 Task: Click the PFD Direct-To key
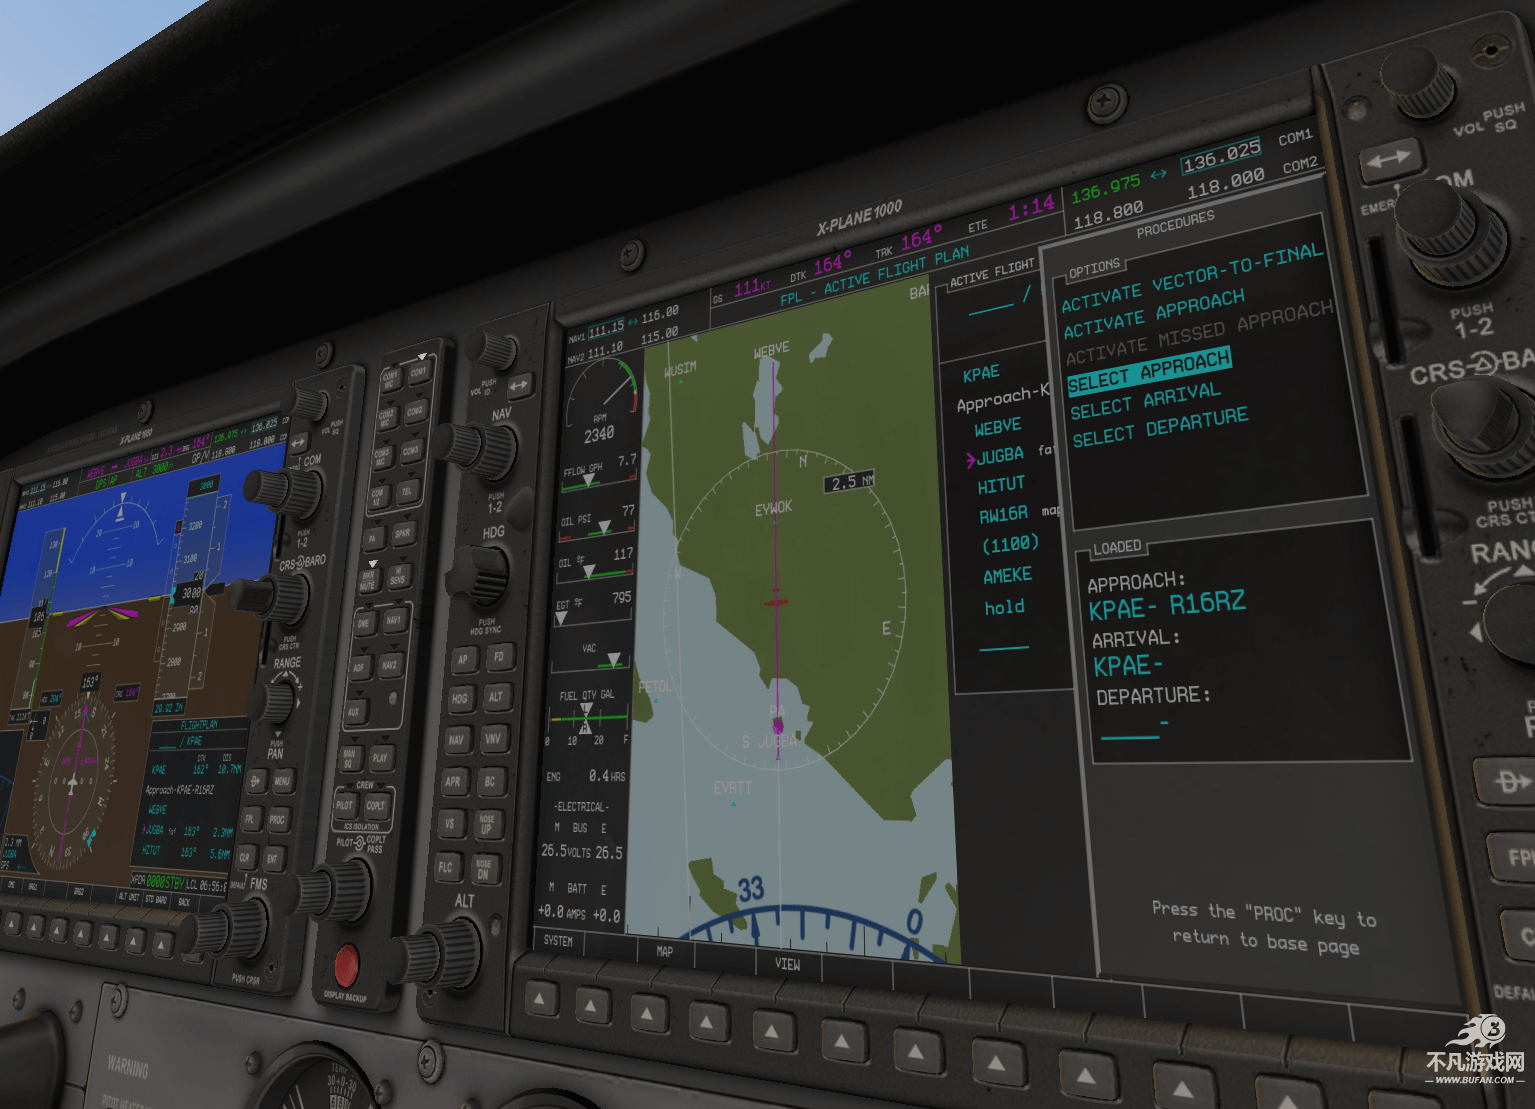pyautogui.click(x=257, y=781)
